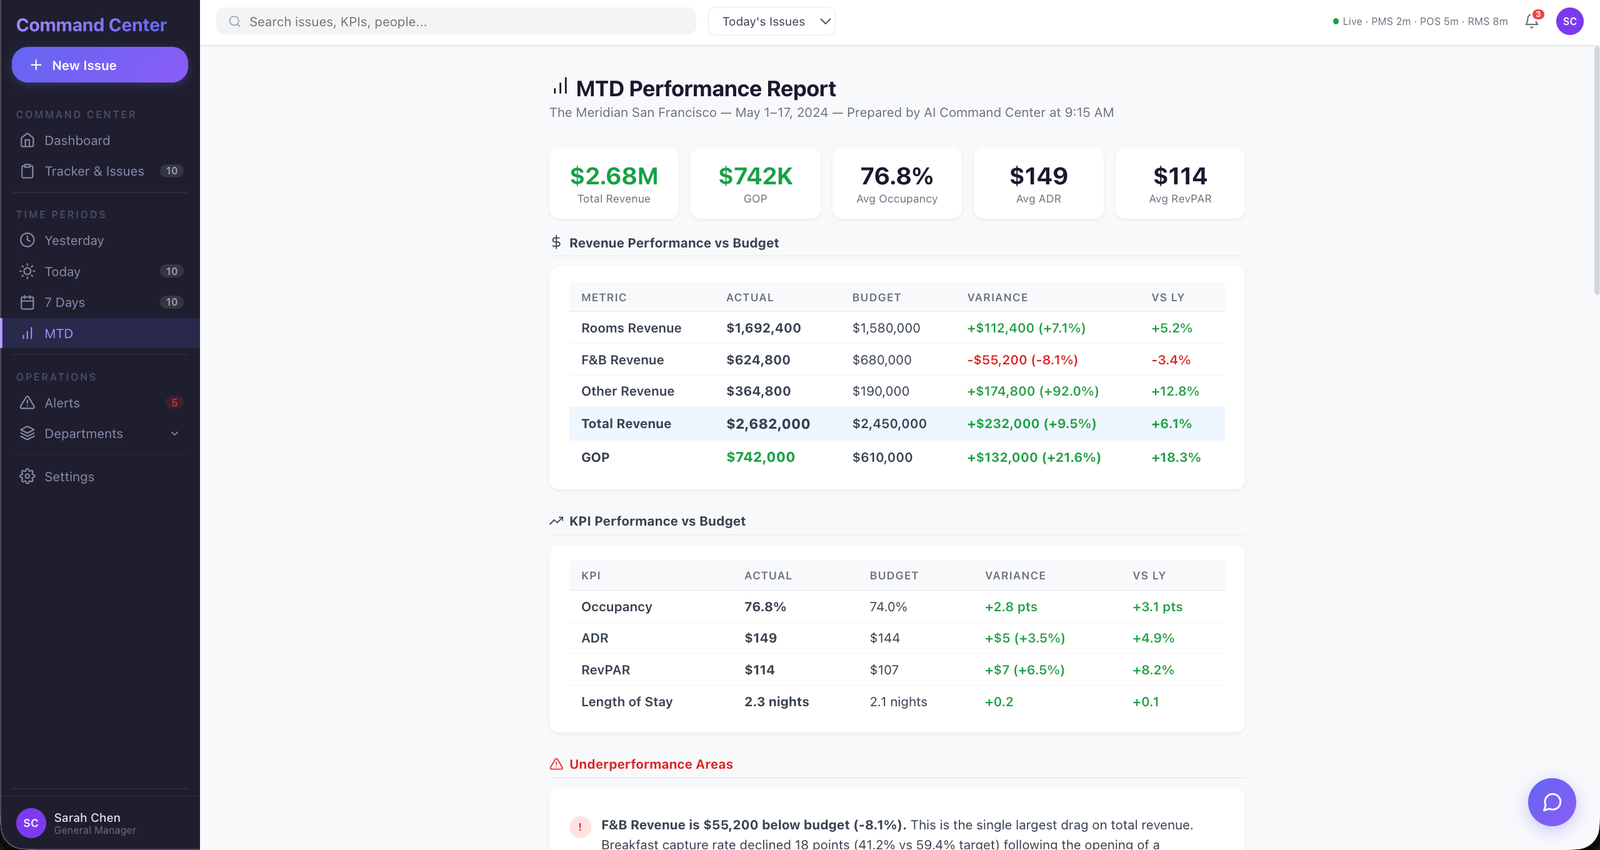Image resolution: width=1600 pixels, height=850 pixels.
Task: Click the F&B Revenue variance -$55,200 (-8.1%)
Action: tap(1022, 360)
